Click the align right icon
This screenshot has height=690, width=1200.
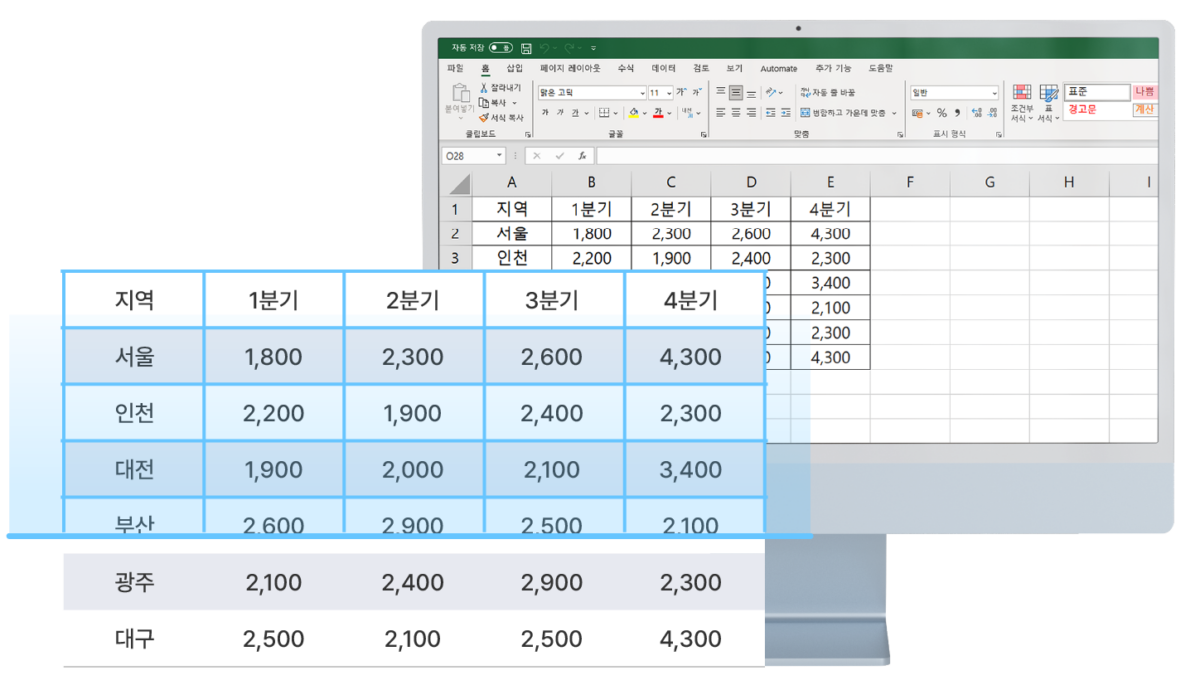pyautogui.click(x=751, y=113)
